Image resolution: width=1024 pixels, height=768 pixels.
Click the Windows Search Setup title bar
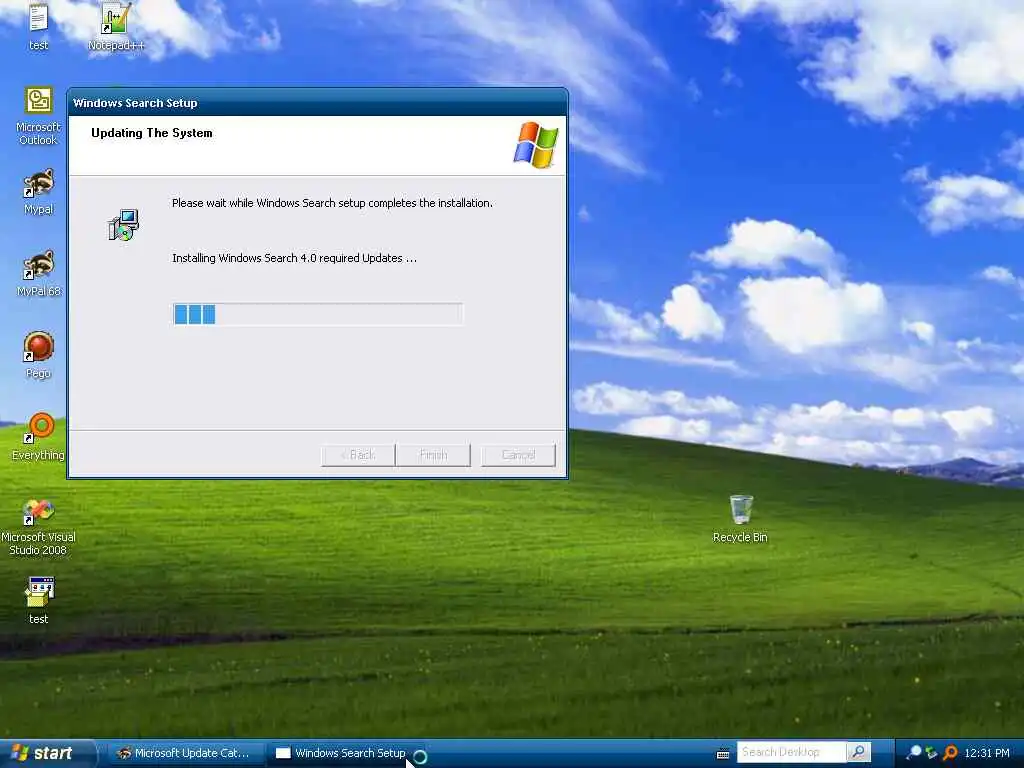point(317,103)
